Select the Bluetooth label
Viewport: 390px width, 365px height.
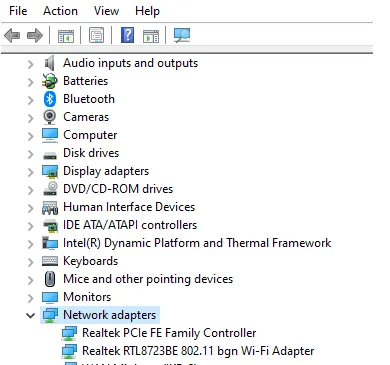click(89, 99)
